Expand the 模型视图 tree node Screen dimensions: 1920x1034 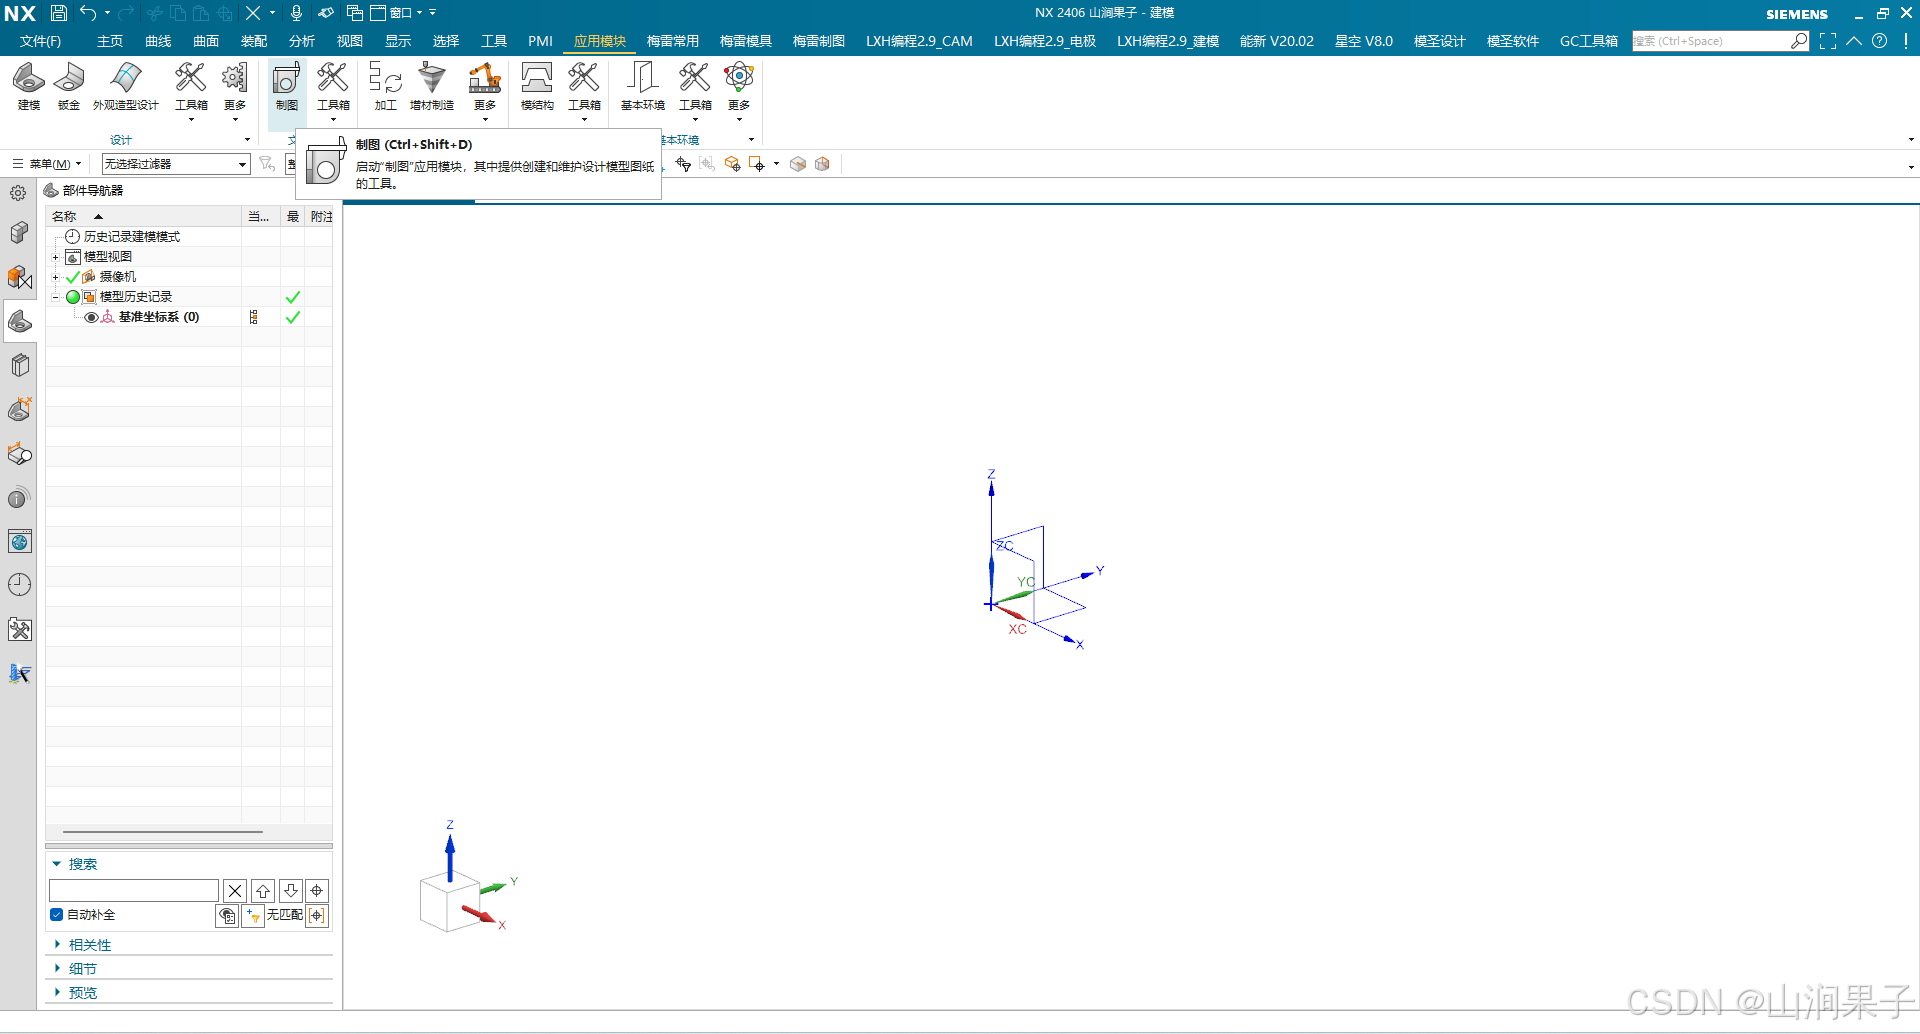pyautogui.click(x=56, y=257)
